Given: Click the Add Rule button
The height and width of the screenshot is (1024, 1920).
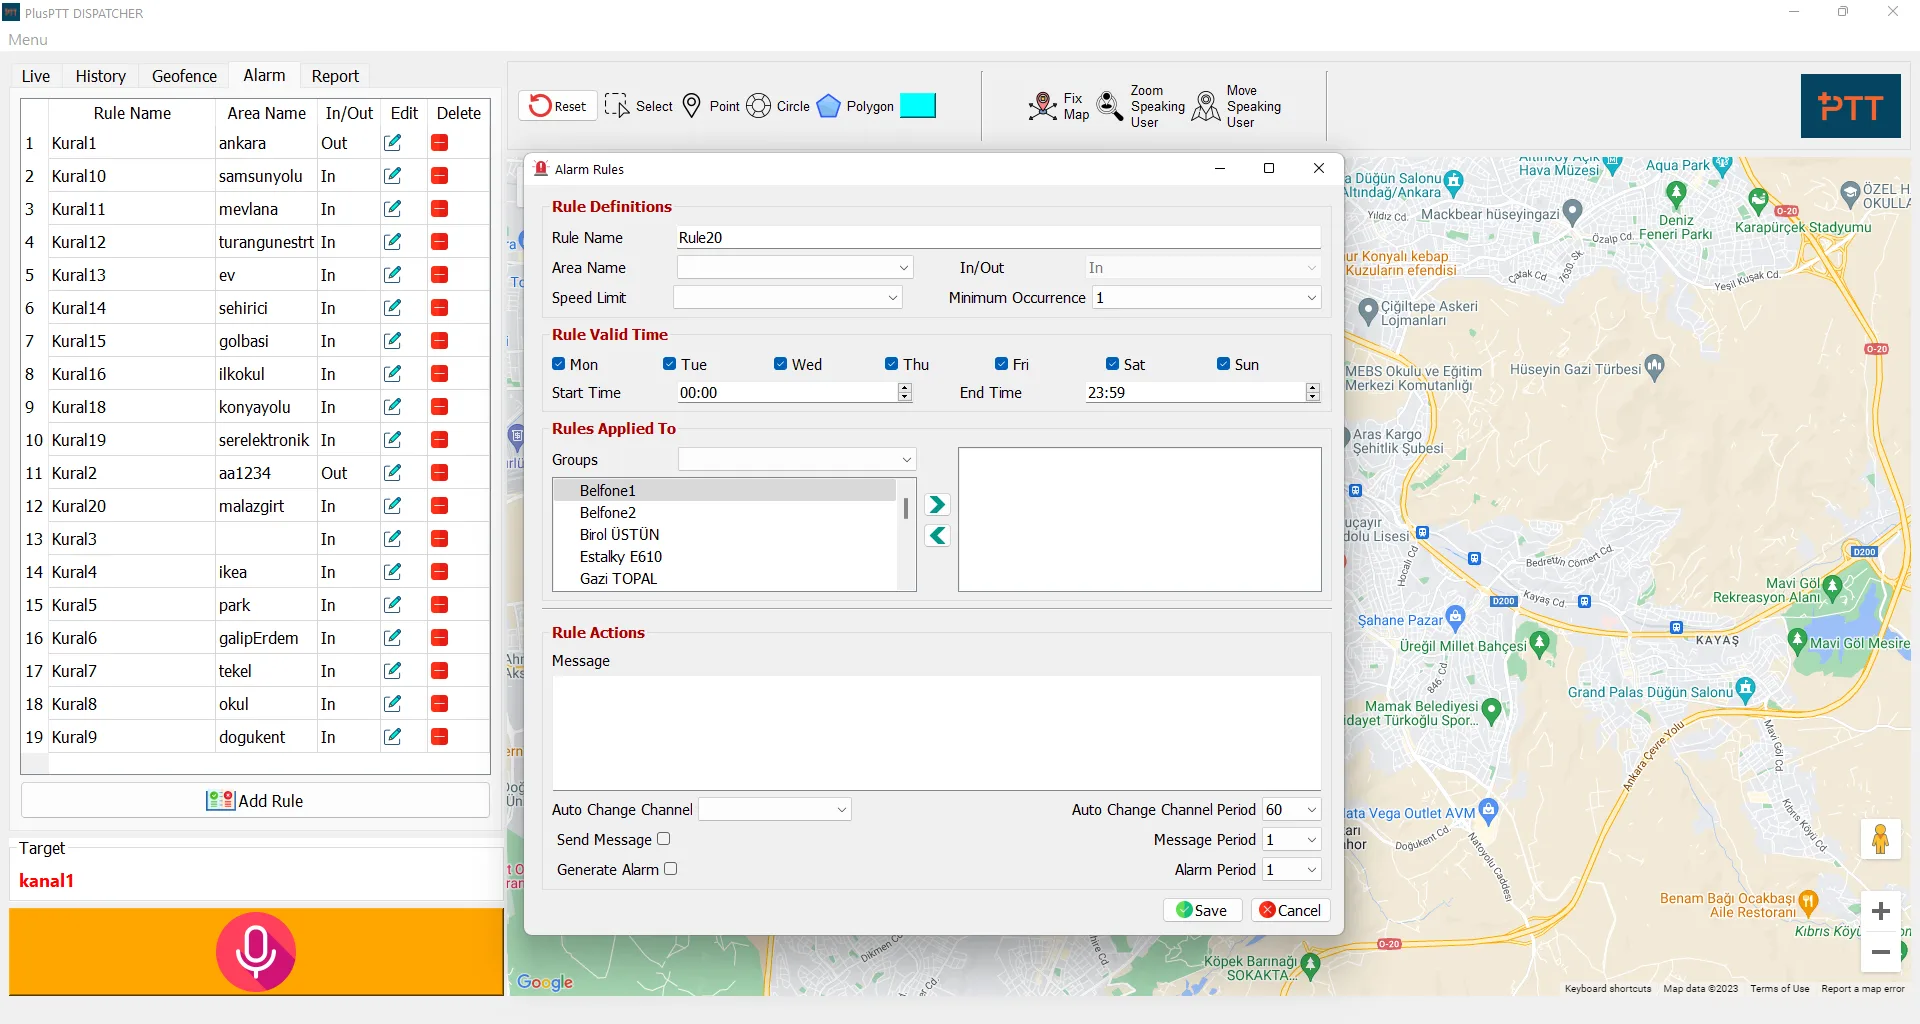Looking at the screenshot, I should click(255, 801).
